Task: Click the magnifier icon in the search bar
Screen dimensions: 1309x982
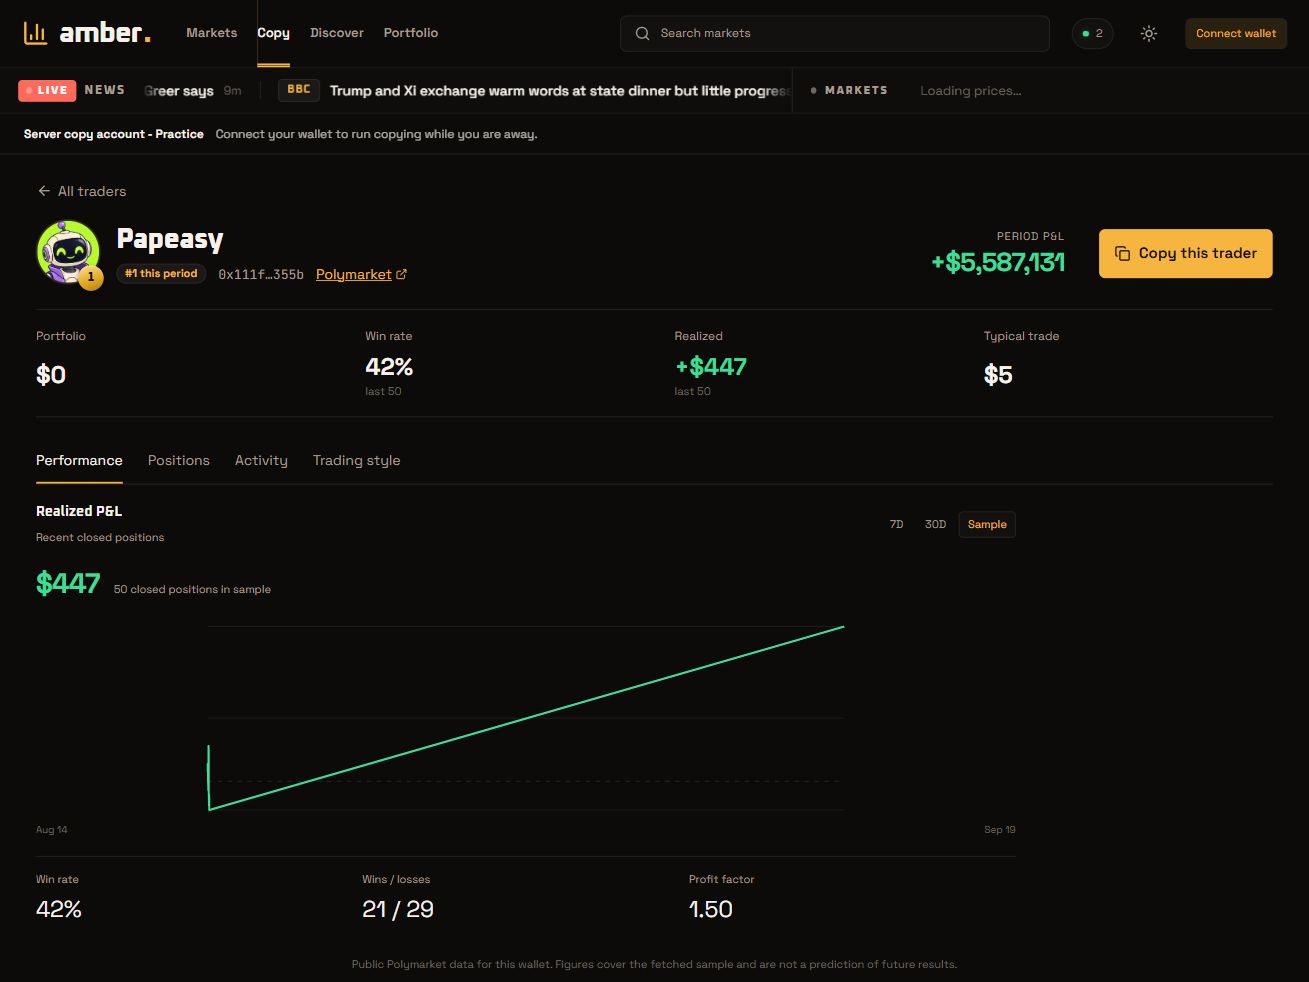Action: coord(643,33)
